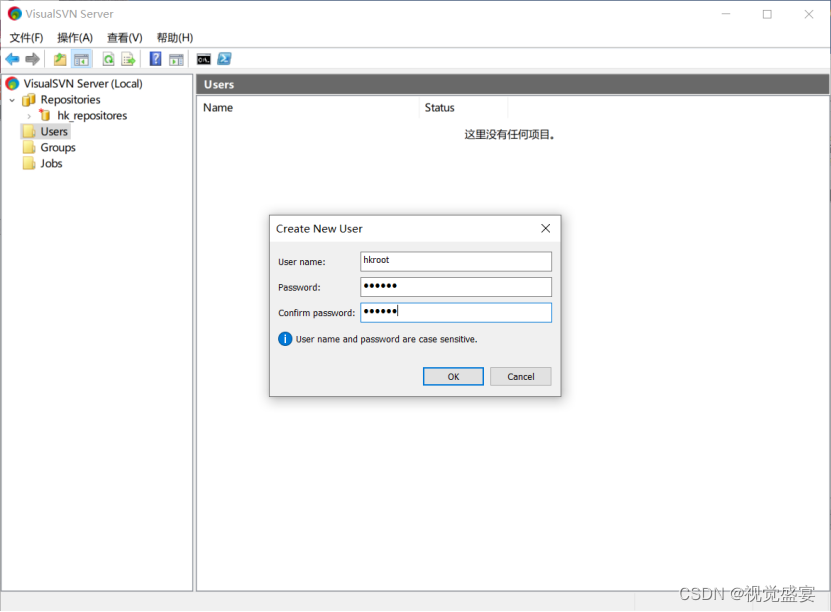Maximize the VisualSVN Server window
Screen dimensions: 831x612
pos(767,14)
